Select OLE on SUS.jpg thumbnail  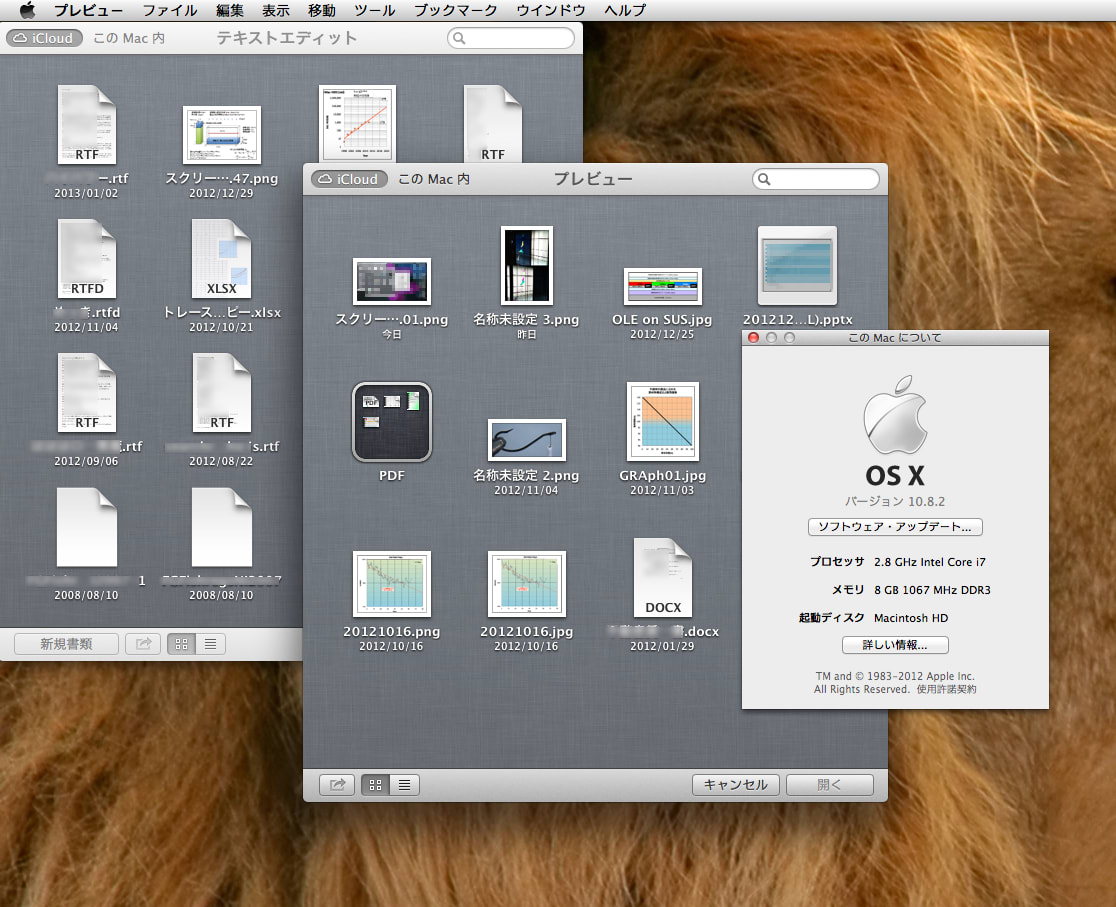(663, 286)
